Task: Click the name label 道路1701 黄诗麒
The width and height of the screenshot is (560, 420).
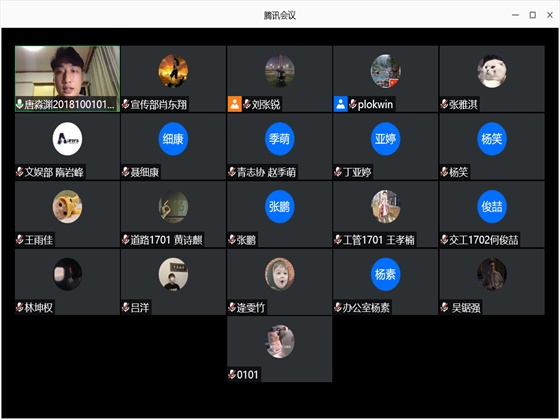Action: click(166, 240)
